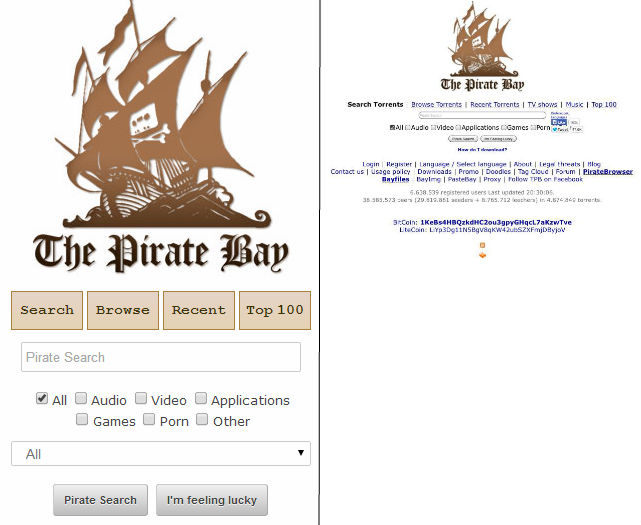This screenshot has height=525, width=641.
Task: Click the Facebook Like button on the right page
Action: [559, 122]
